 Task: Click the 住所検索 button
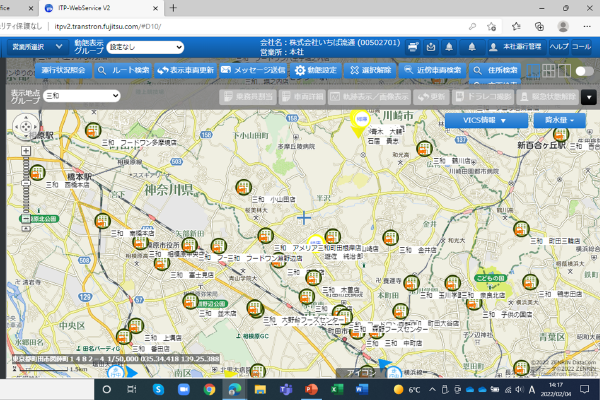pyautogui.click(x=496, y=71)
